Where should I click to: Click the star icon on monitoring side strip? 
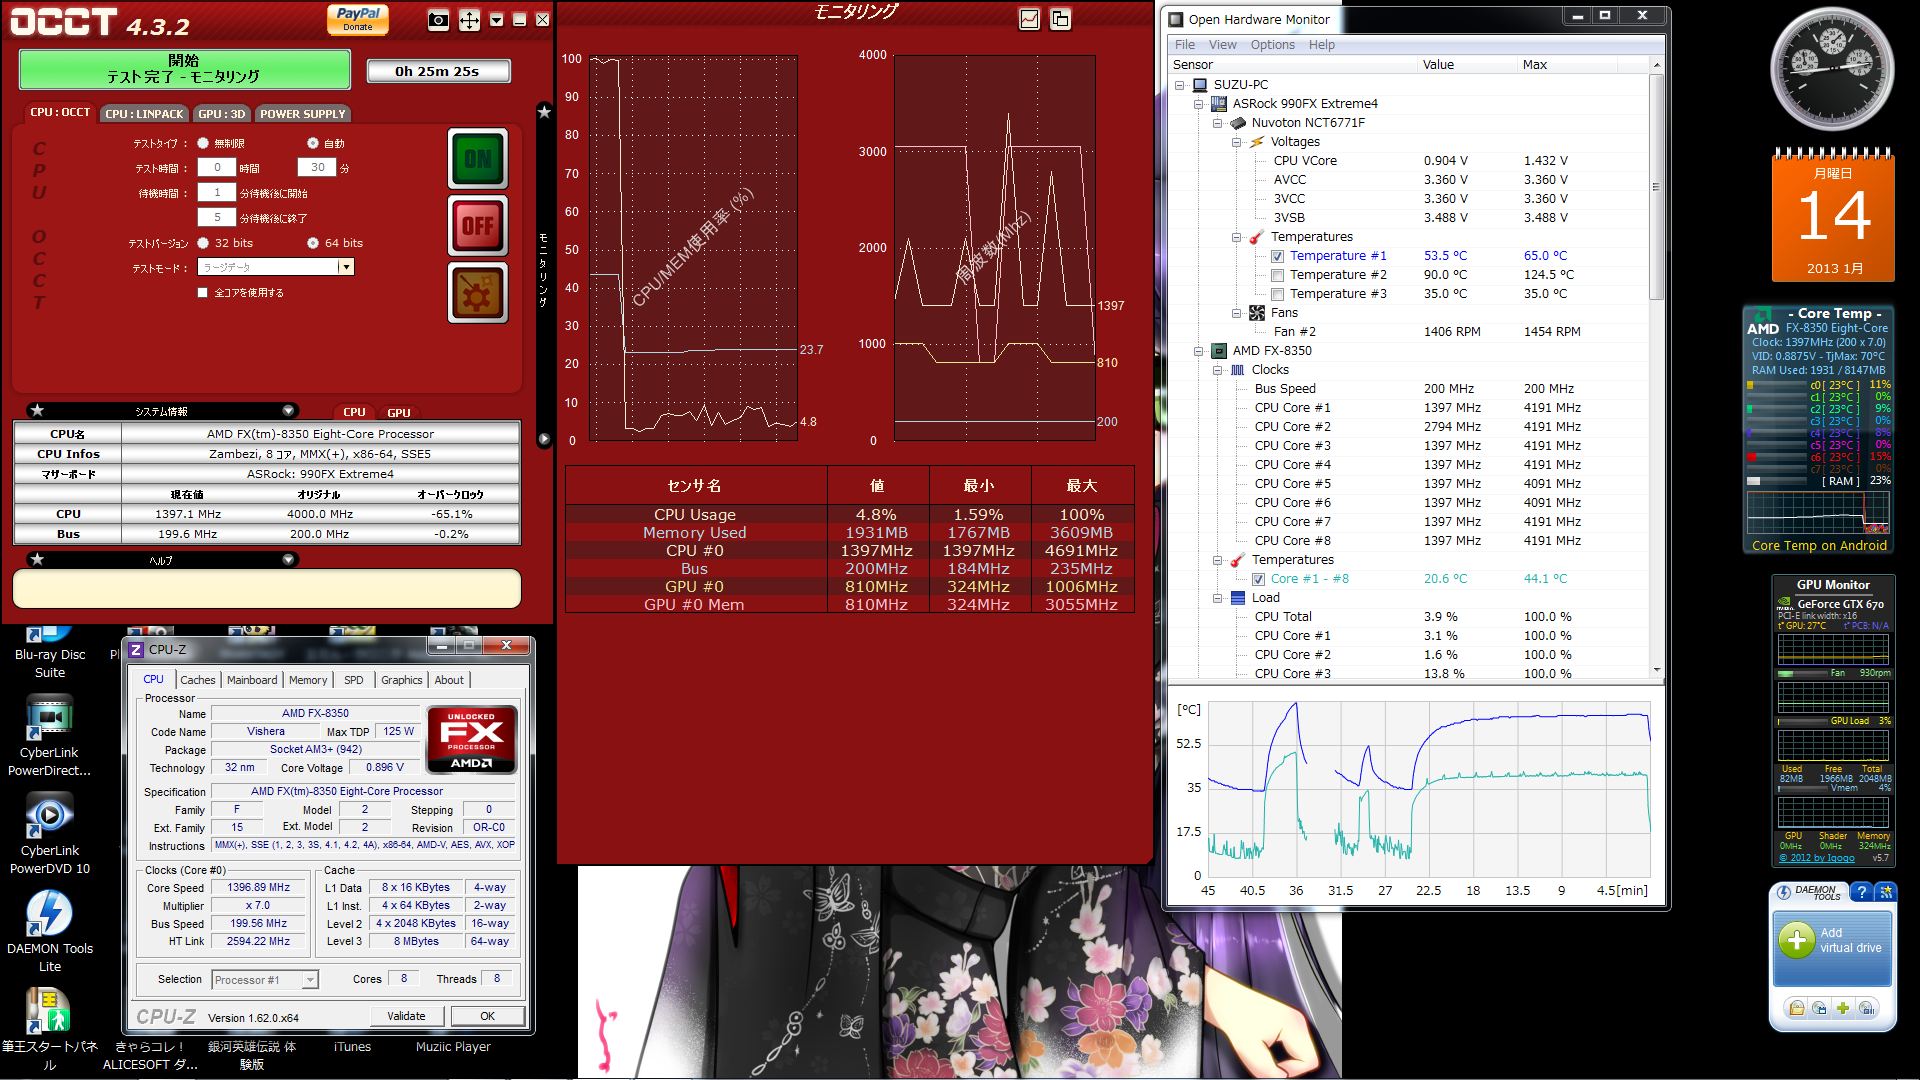tap(544, 112)
